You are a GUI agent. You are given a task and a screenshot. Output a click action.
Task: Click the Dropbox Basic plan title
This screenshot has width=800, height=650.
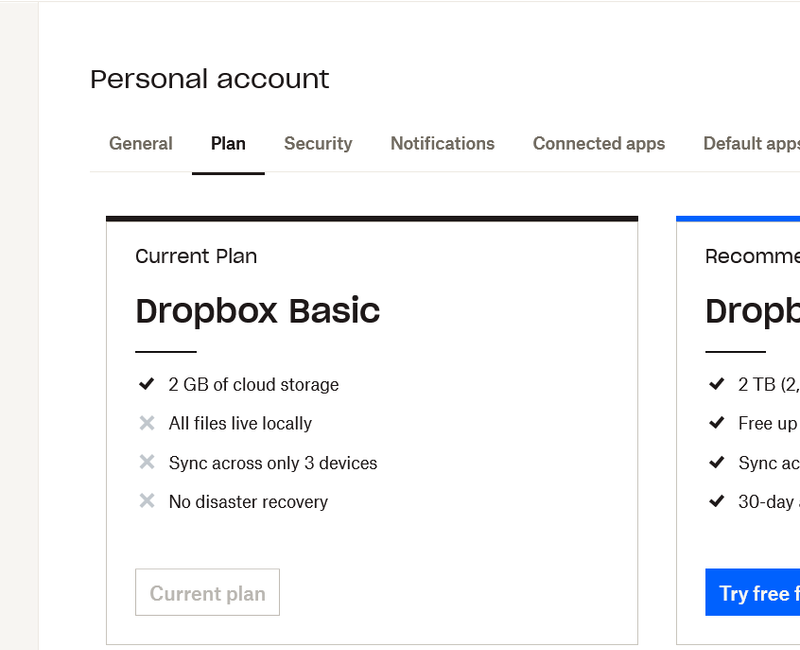tap(257, 310)
